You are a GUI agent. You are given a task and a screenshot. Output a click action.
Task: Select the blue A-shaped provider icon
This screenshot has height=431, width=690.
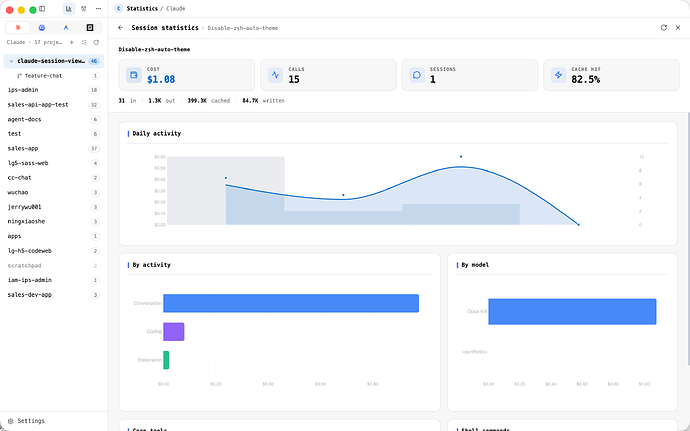(x=66, y=28)
